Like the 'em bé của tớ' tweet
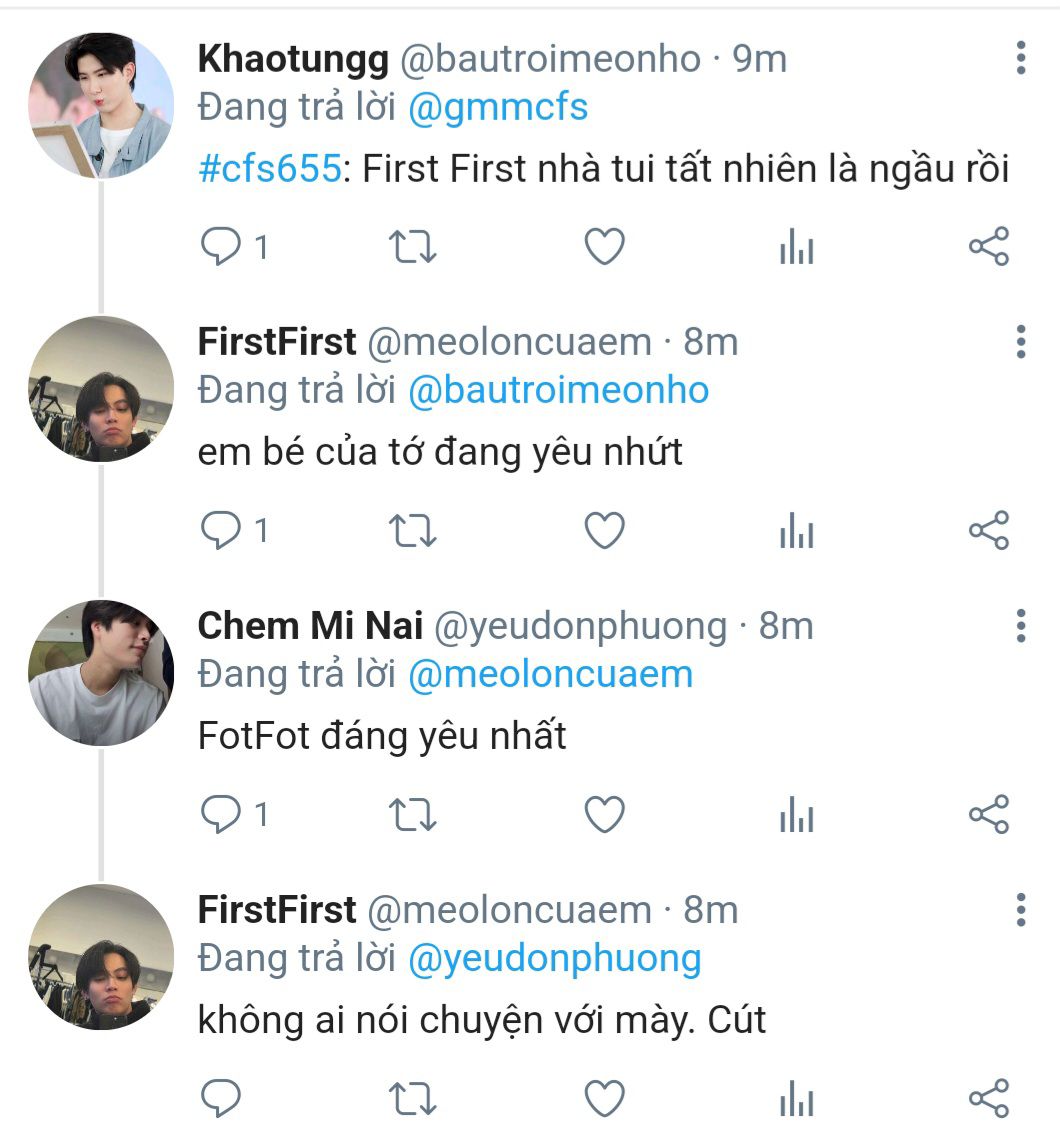The height and width of the screenshot is (1141, 1060). [604, 531]
